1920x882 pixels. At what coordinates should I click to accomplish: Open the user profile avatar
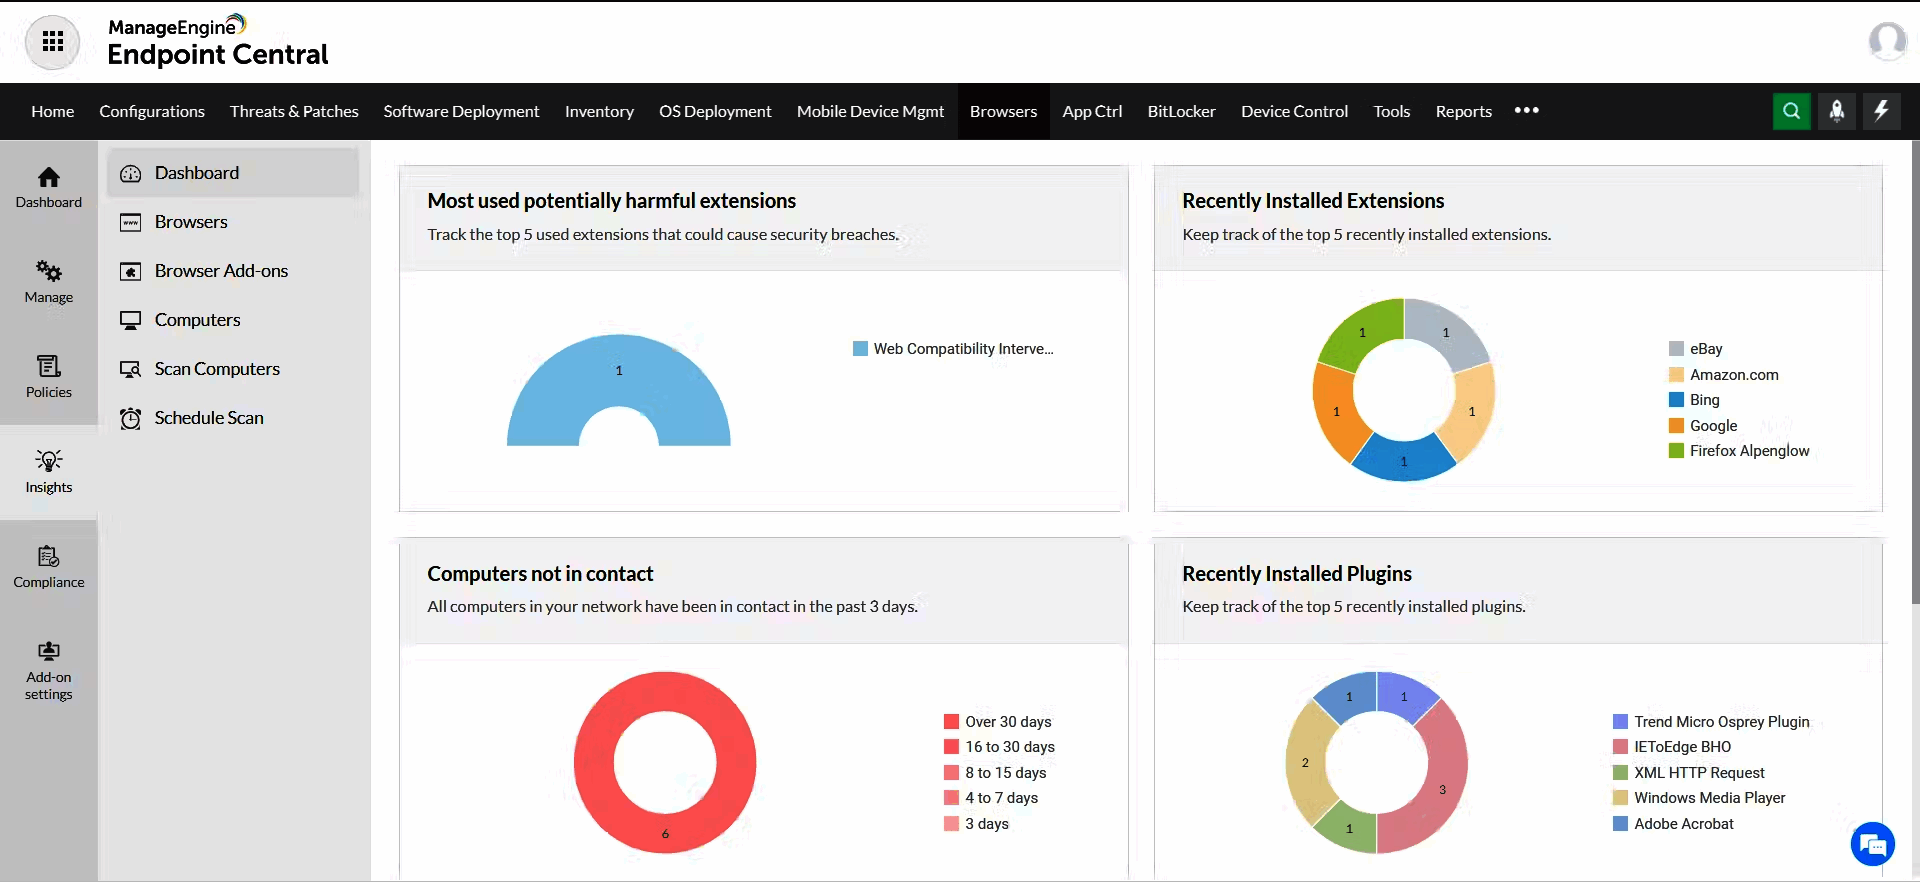pos(1887,41)
